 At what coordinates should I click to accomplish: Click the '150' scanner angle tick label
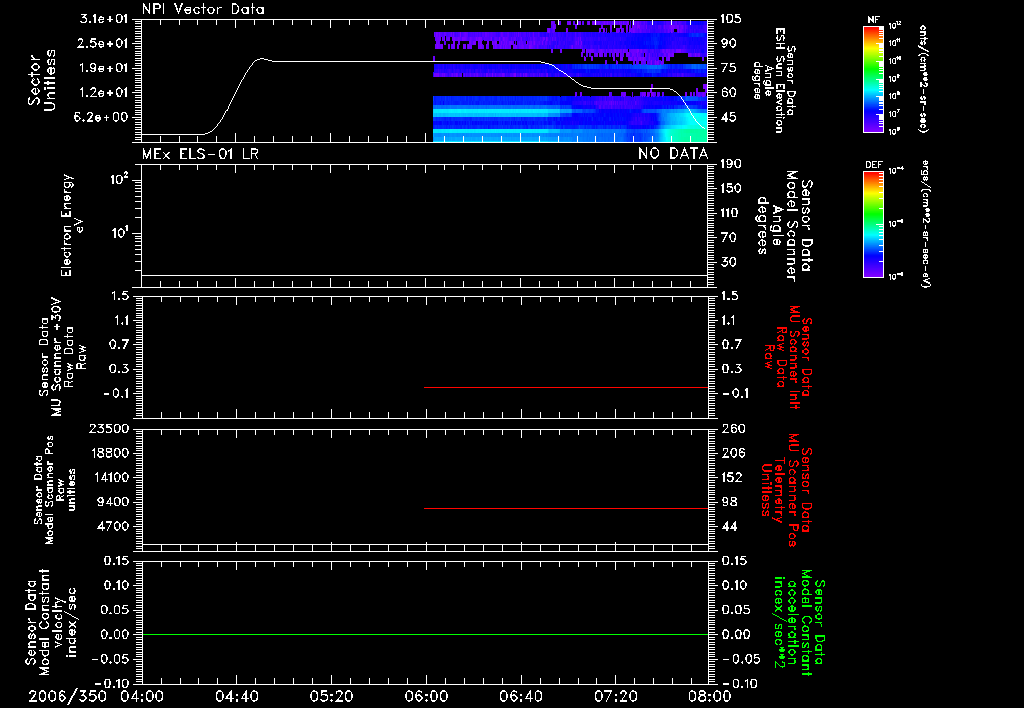(x=731, y=188)
